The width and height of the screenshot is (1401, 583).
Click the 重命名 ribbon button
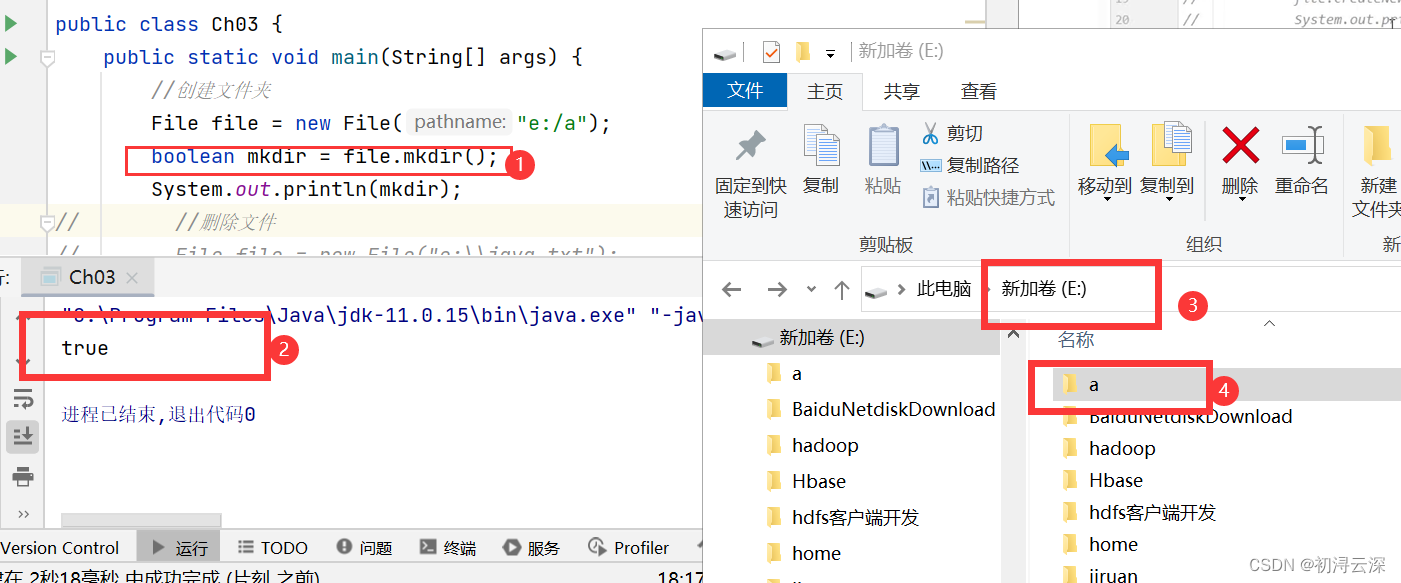1302,160
